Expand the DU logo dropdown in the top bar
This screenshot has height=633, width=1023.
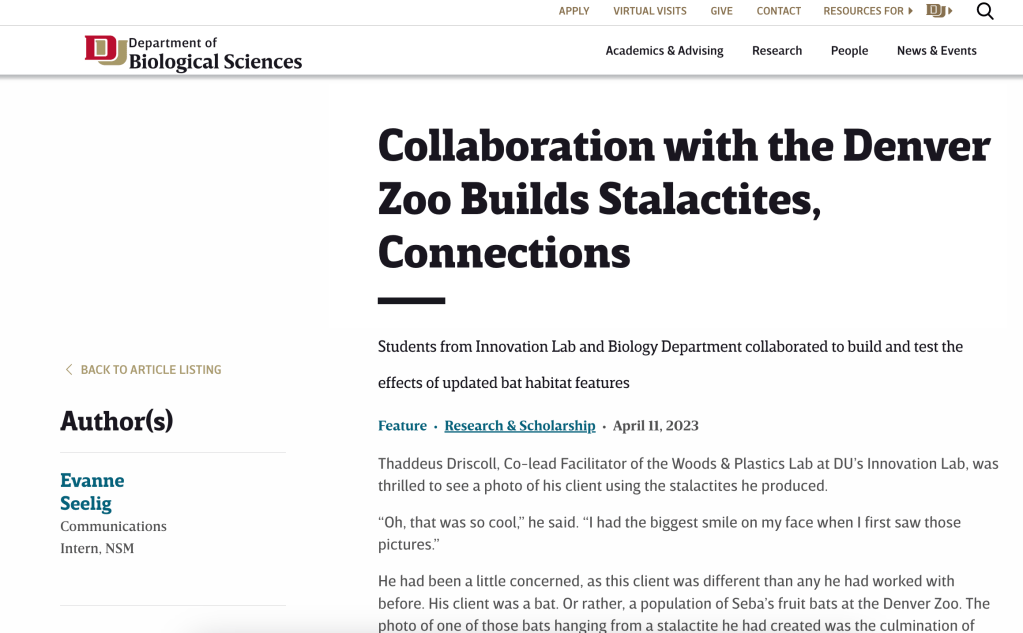940,10
